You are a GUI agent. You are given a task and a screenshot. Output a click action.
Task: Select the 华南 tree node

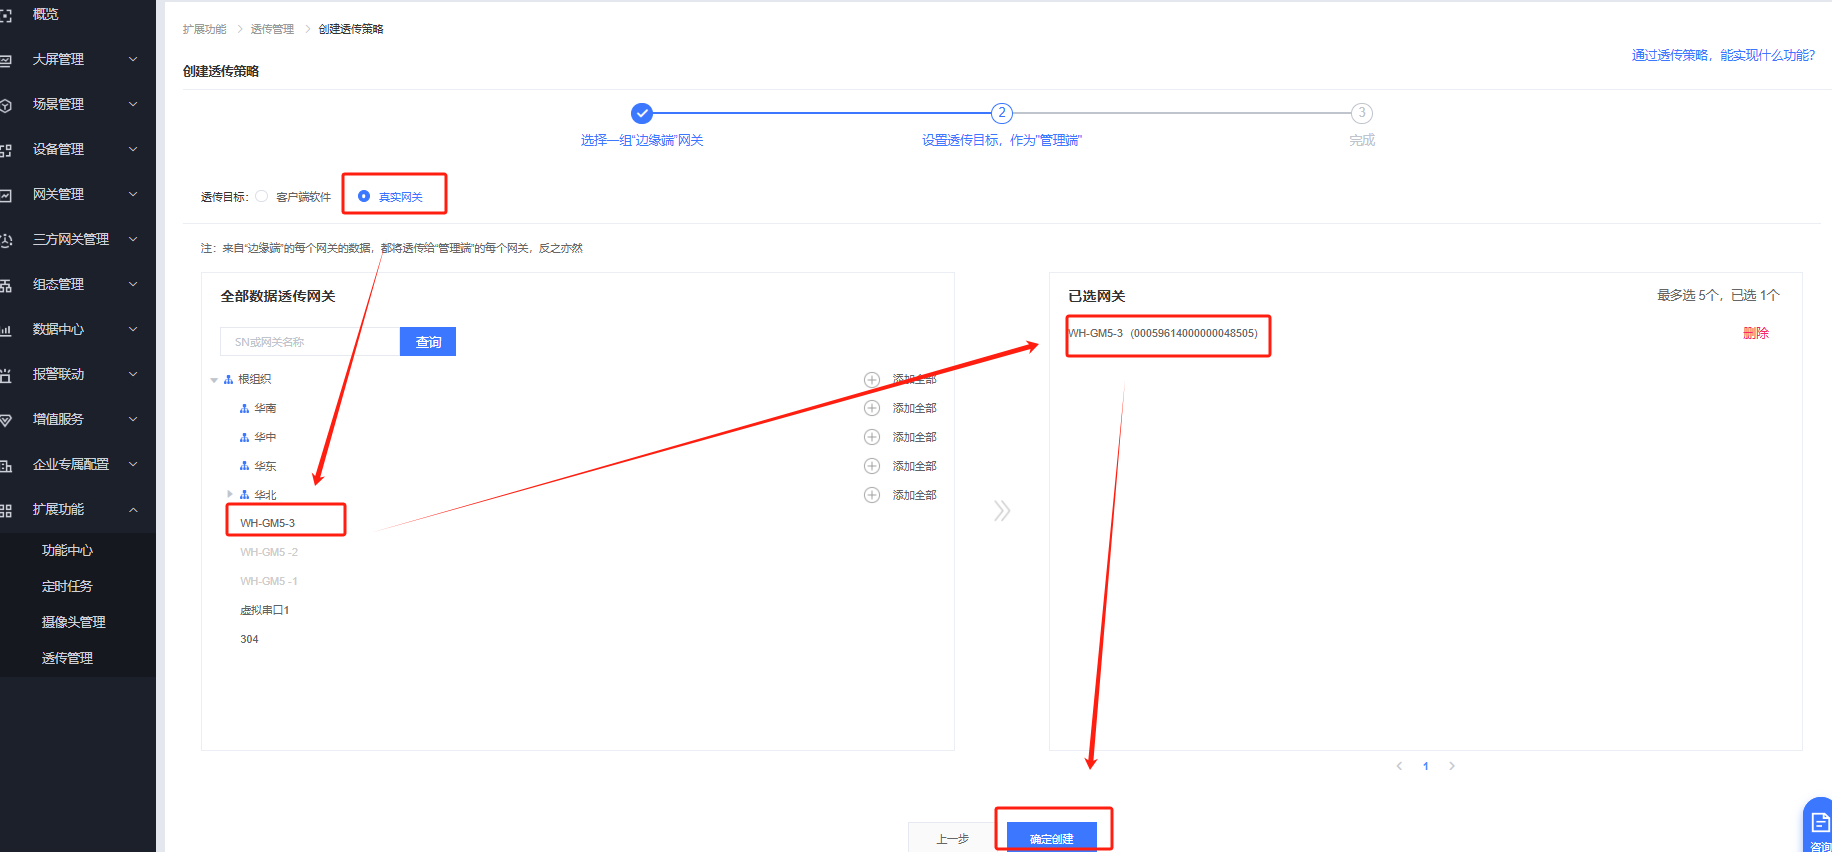(x=265, y=408)
